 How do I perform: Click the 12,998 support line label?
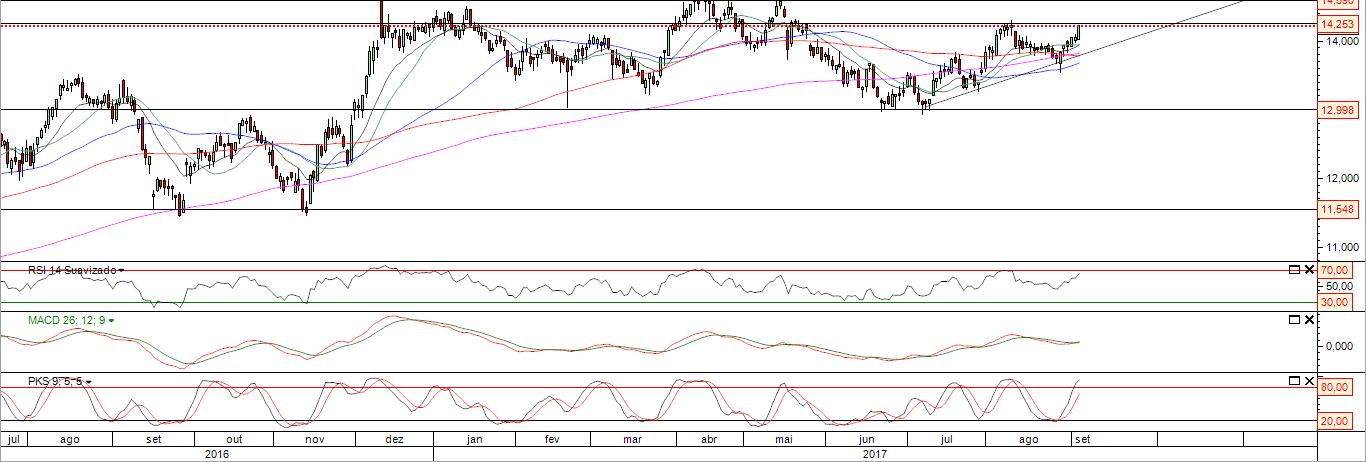point(1337,110)
